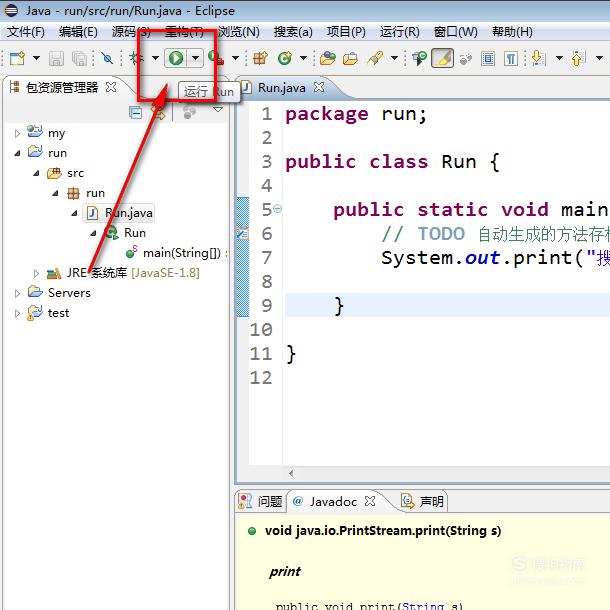This screenshot has width=610, height=610.
Task: Click the editor horizontal scrollbar left arrow
Action: click(291, 473)
